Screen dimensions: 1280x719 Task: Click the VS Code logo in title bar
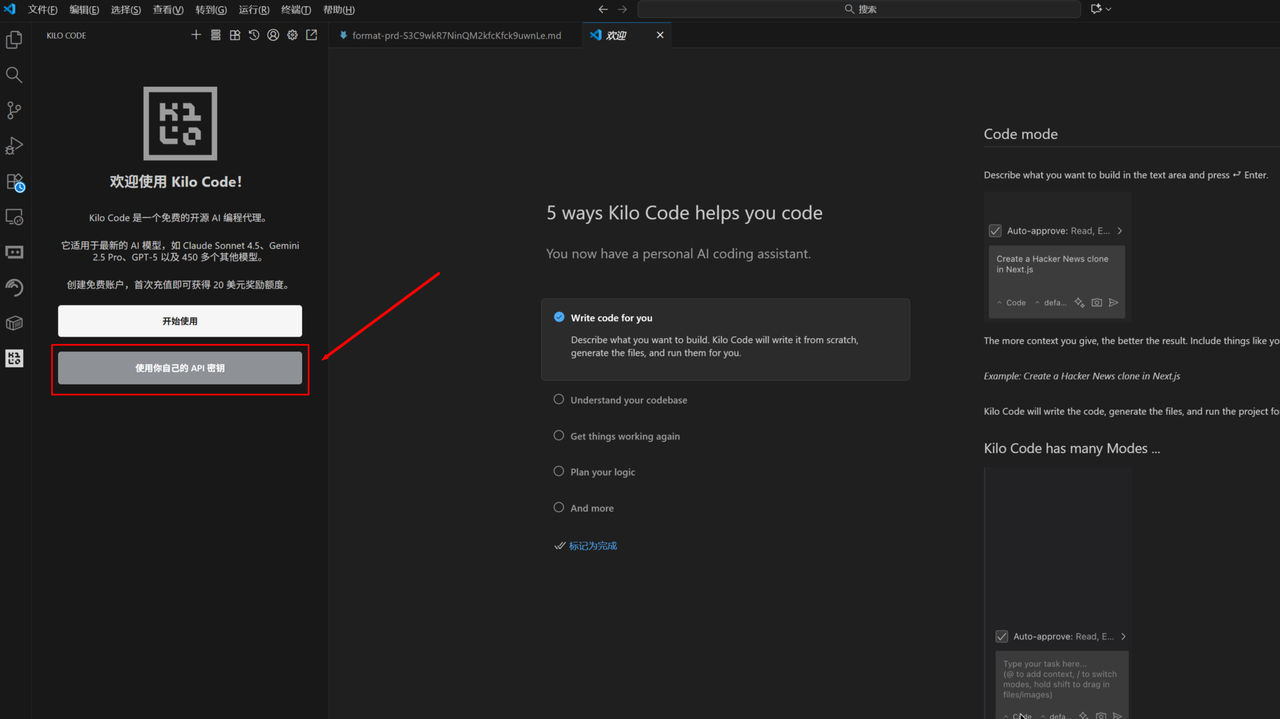point(10,9)
